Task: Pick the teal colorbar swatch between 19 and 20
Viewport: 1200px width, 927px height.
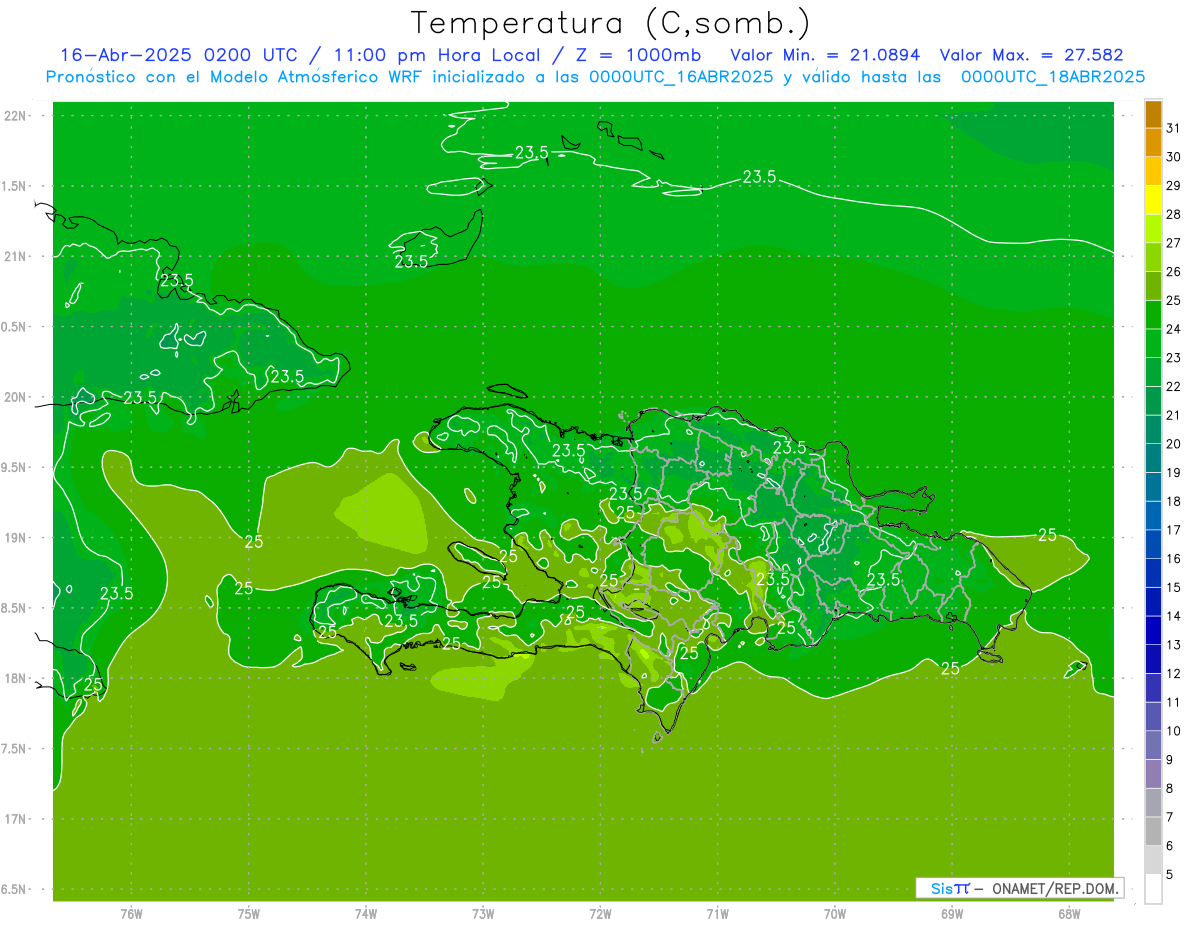Action: click(1153, 458)
